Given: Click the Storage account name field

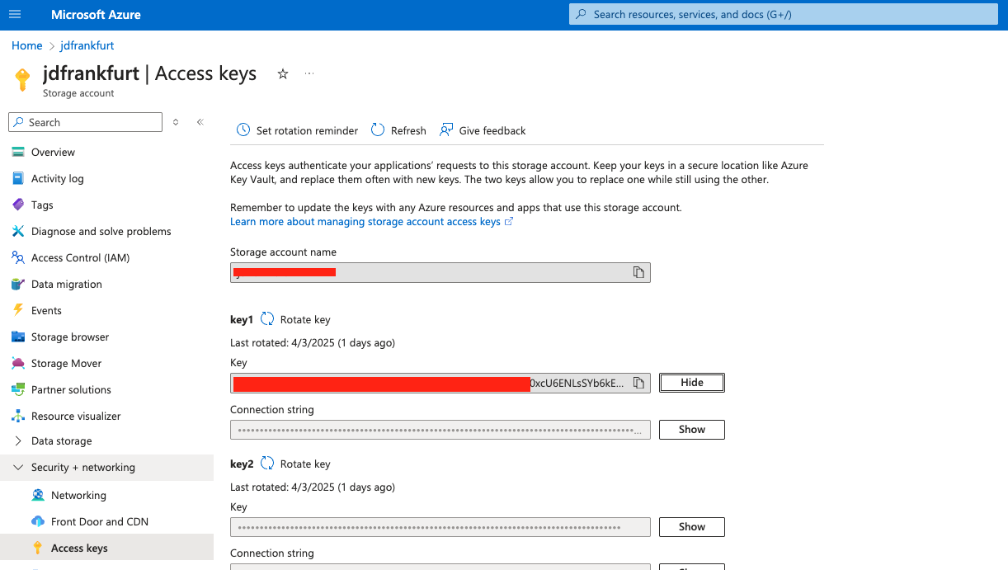Looking at the screenshot, I should click(x=440, y=272).
